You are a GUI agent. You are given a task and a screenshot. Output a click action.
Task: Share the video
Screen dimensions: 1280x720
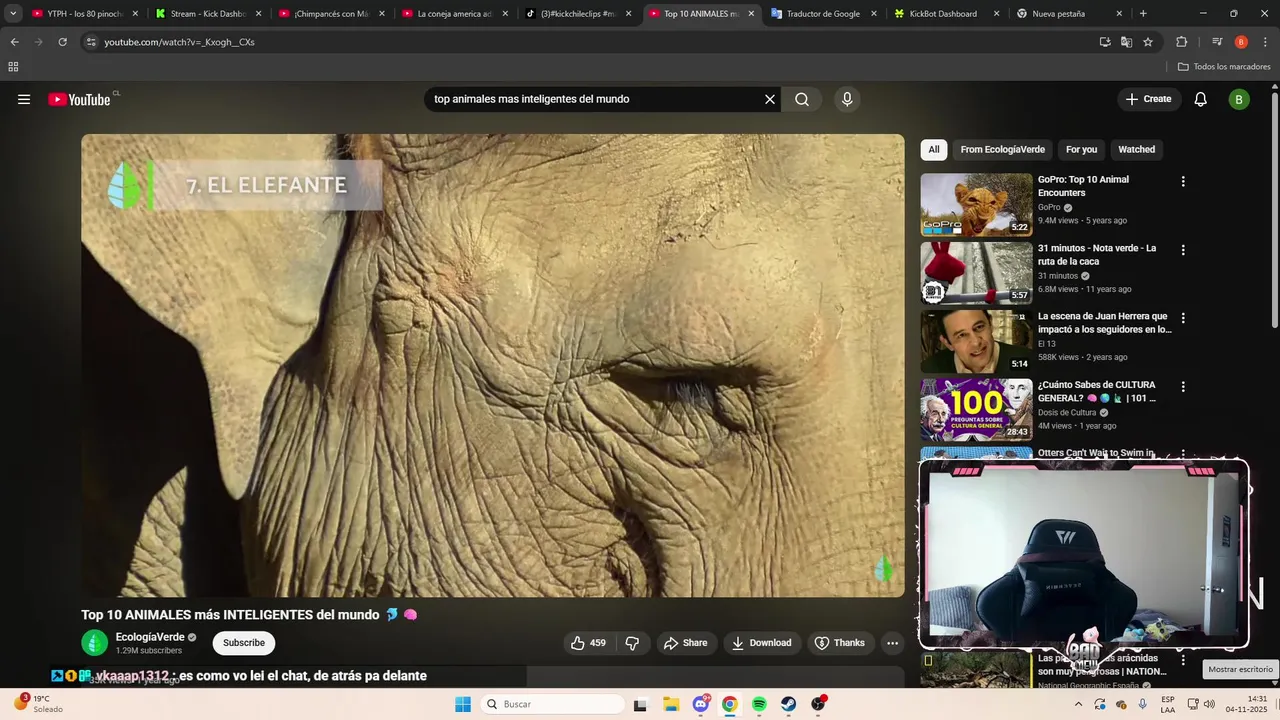685,643
